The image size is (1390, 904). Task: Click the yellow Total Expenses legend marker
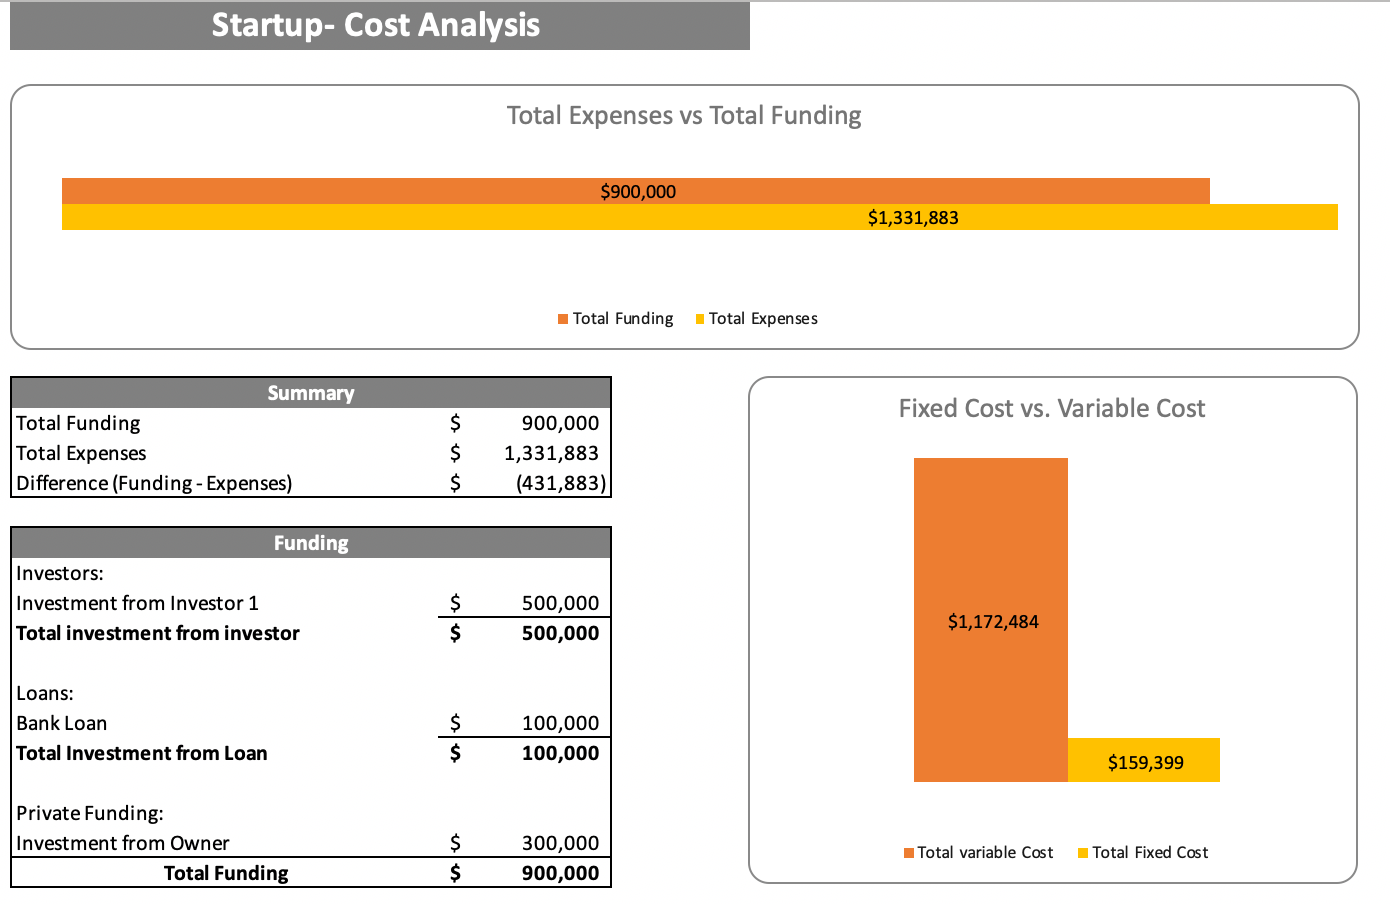[699, 318]
